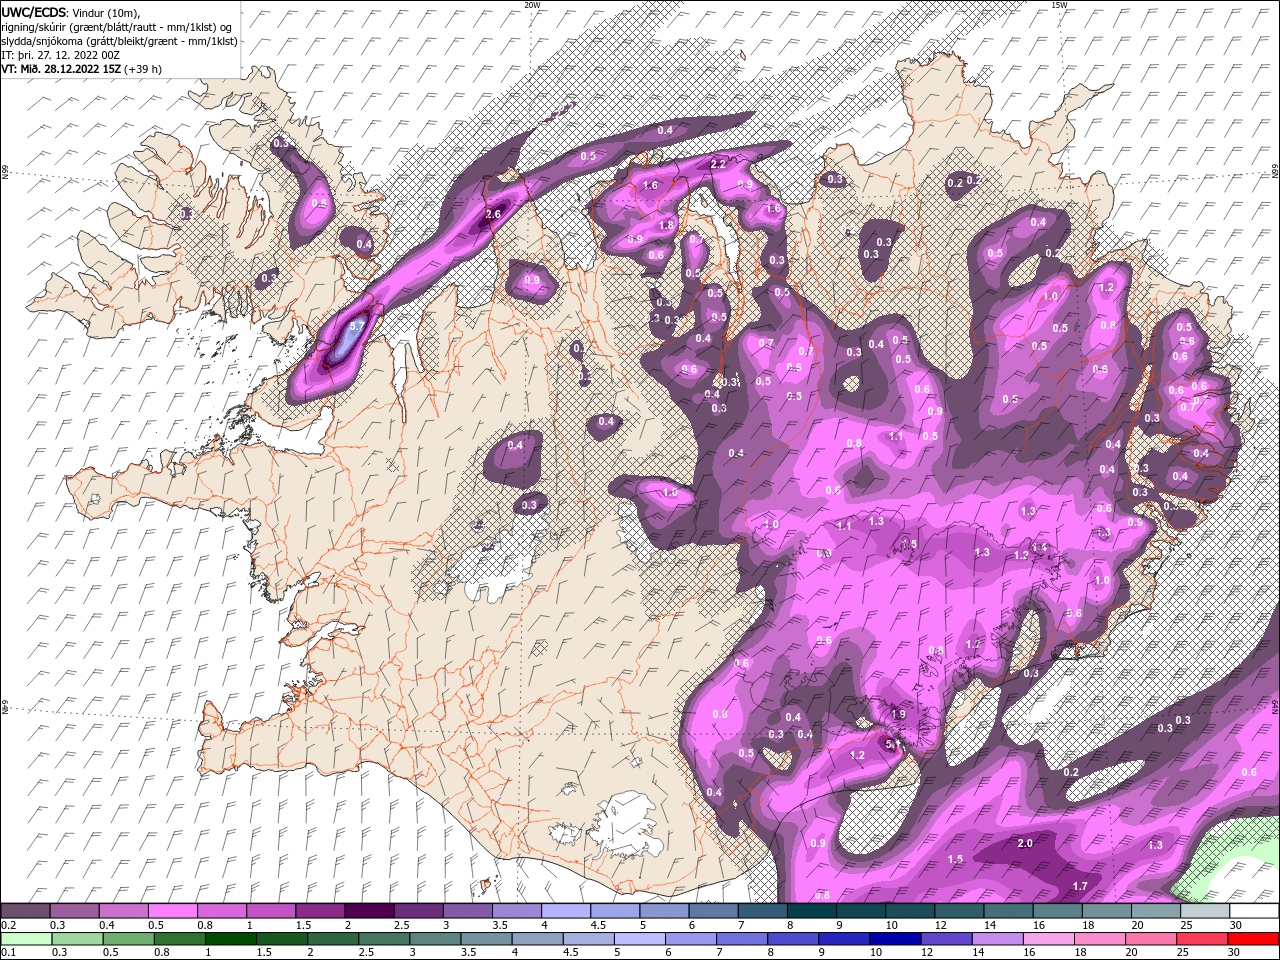Image resolution: width=1280 pixels, height=960 pixels.
Task: Pick the dark teal 8 swatch in the upper legend
Action: pos(811,911)
